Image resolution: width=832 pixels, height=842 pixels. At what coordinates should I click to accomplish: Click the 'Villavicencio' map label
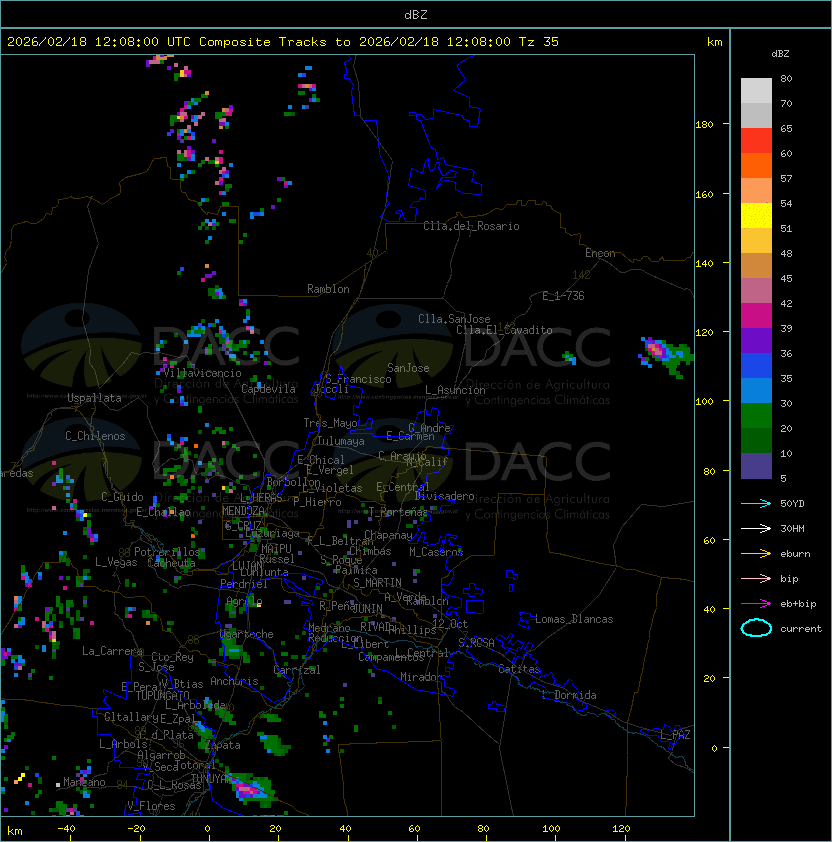[202, 373]
